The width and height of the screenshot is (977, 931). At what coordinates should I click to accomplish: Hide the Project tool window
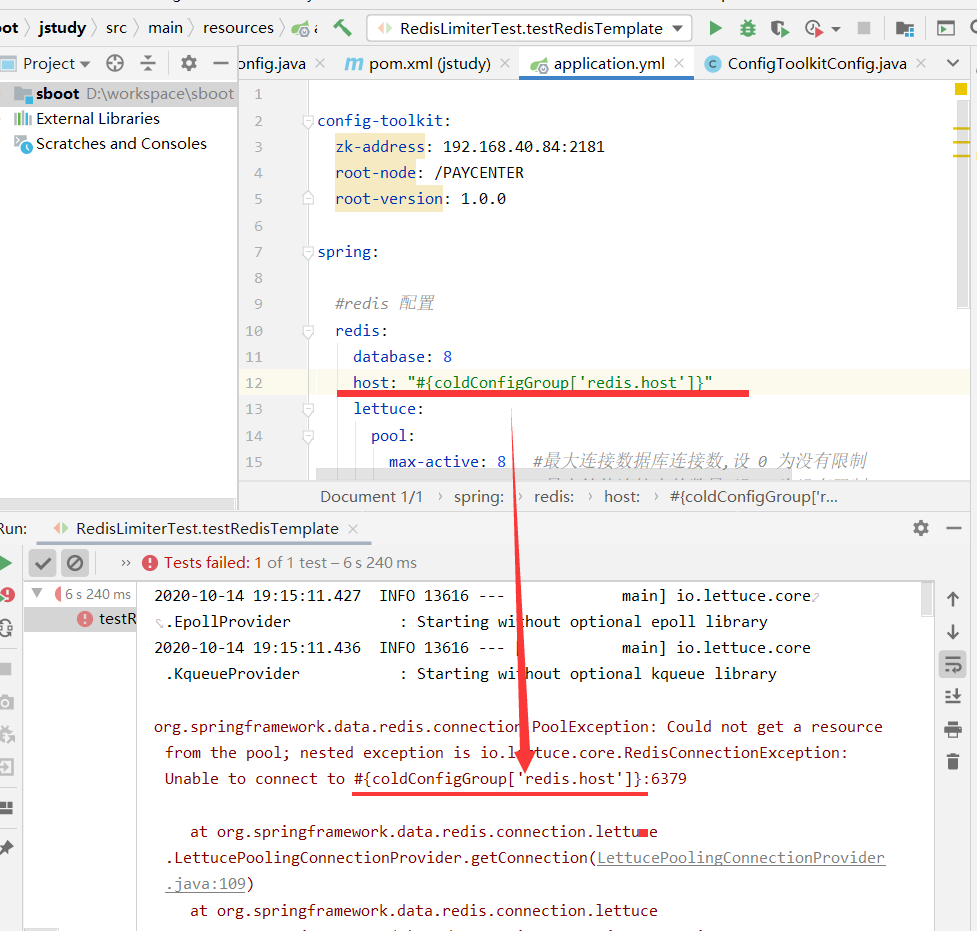pos(221,63)
